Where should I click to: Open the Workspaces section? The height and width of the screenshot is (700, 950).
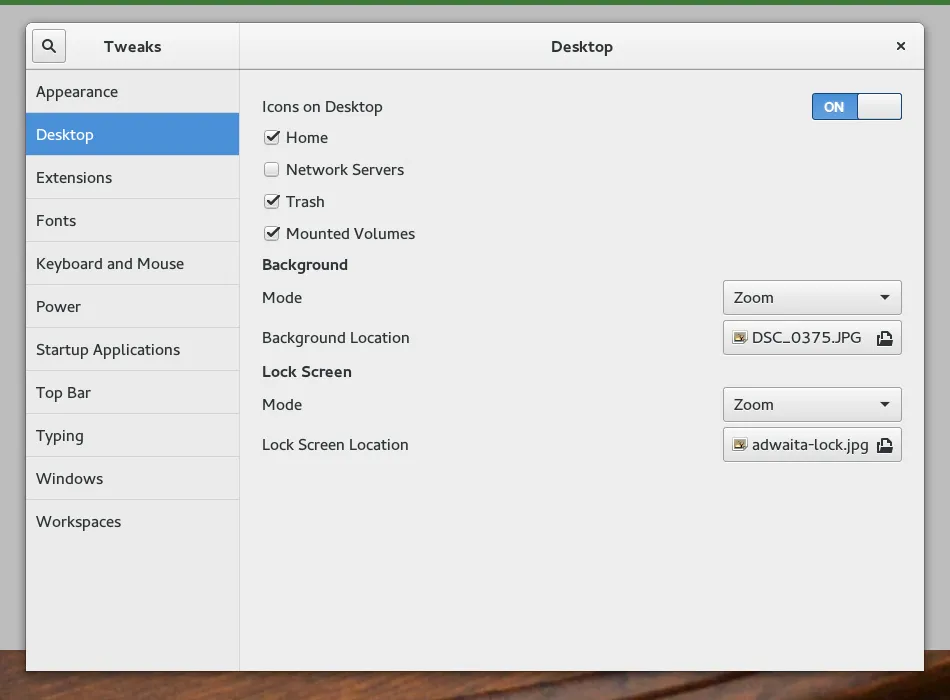point(133,522)
